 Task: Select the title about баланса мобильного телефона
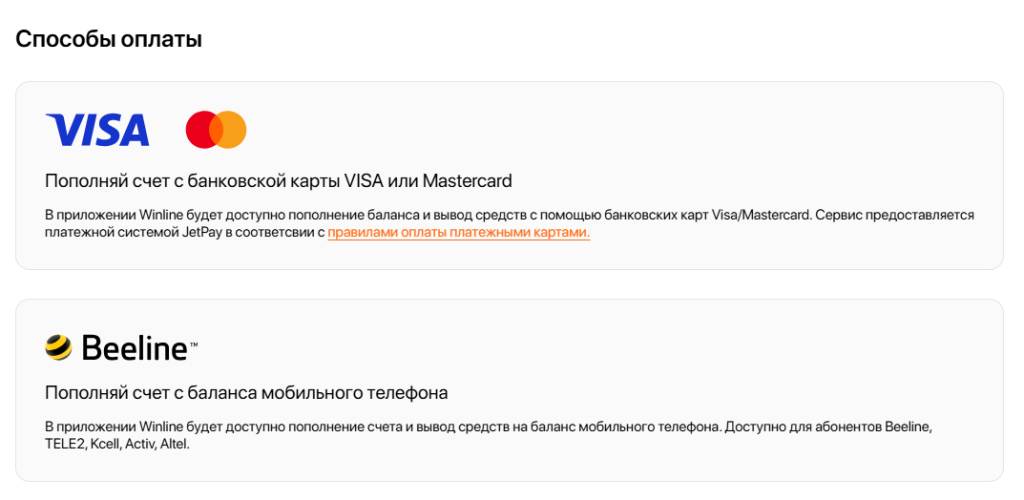[246, 394]
